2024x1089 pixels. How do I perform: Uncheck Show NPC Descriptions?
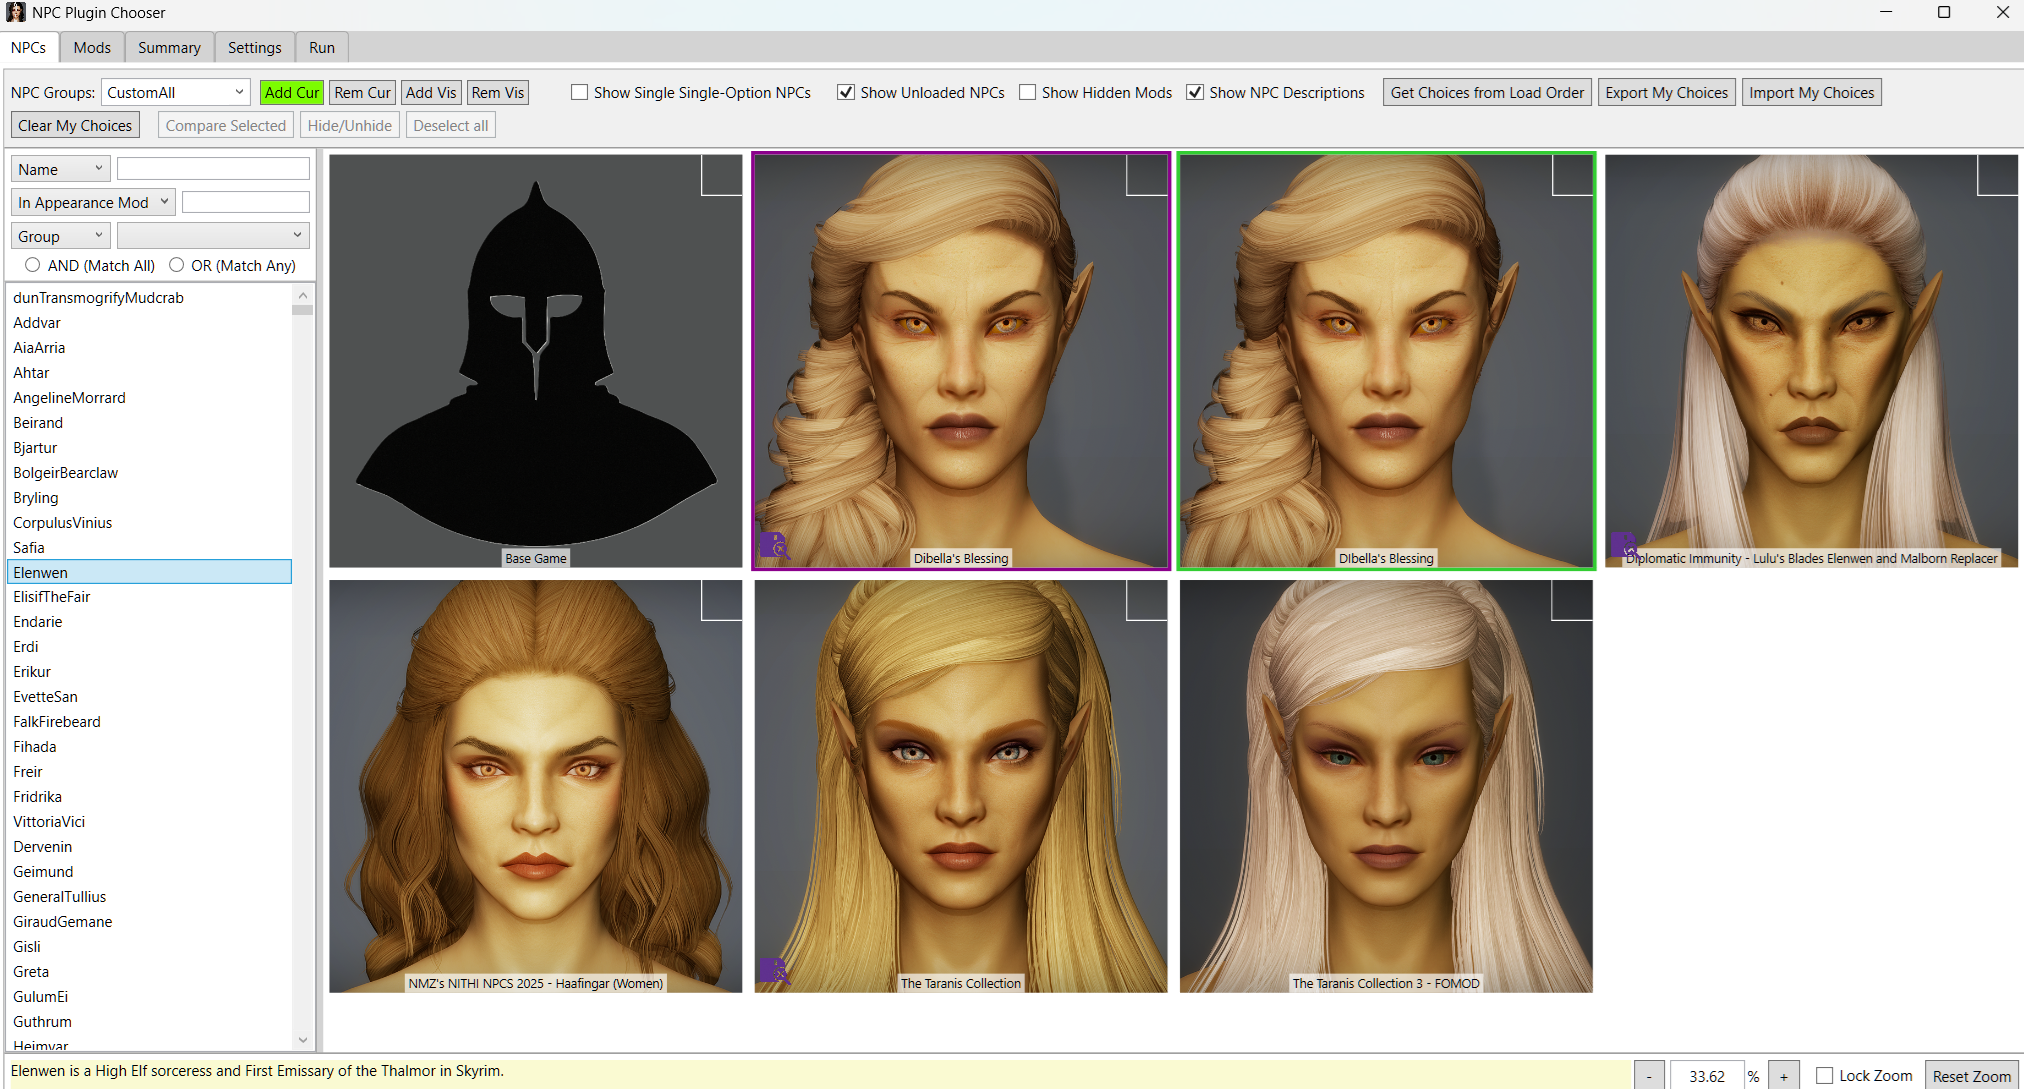pos(1195,92)
